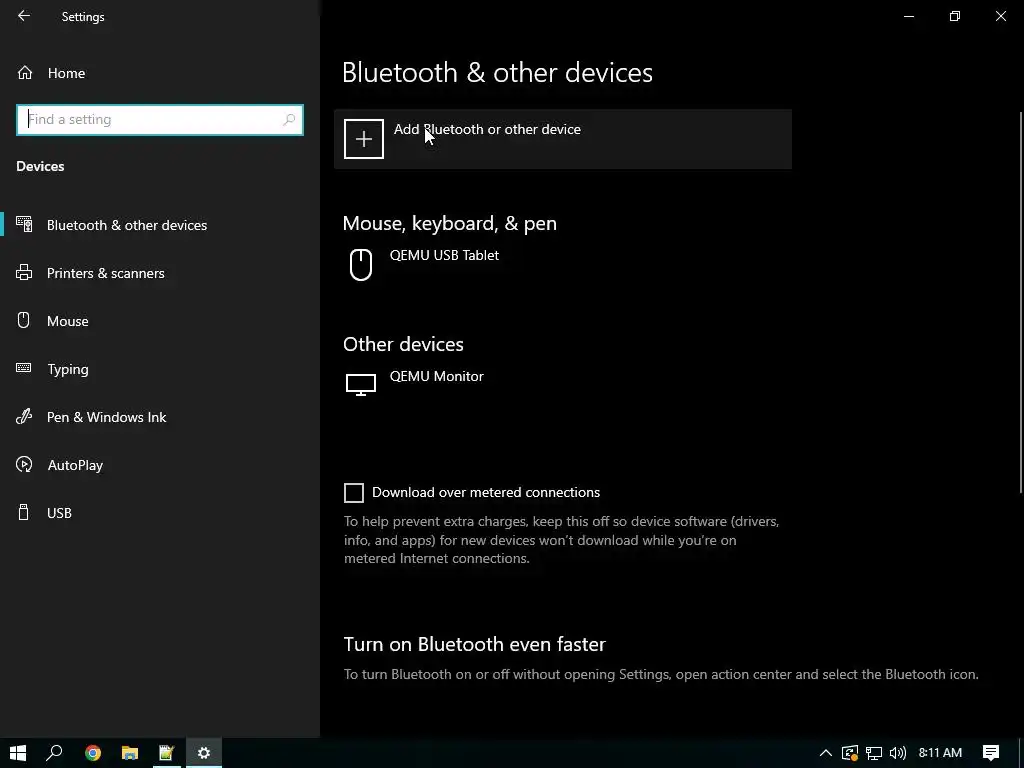Open the clock showing 8:11 AM

(x=940, y=753)
